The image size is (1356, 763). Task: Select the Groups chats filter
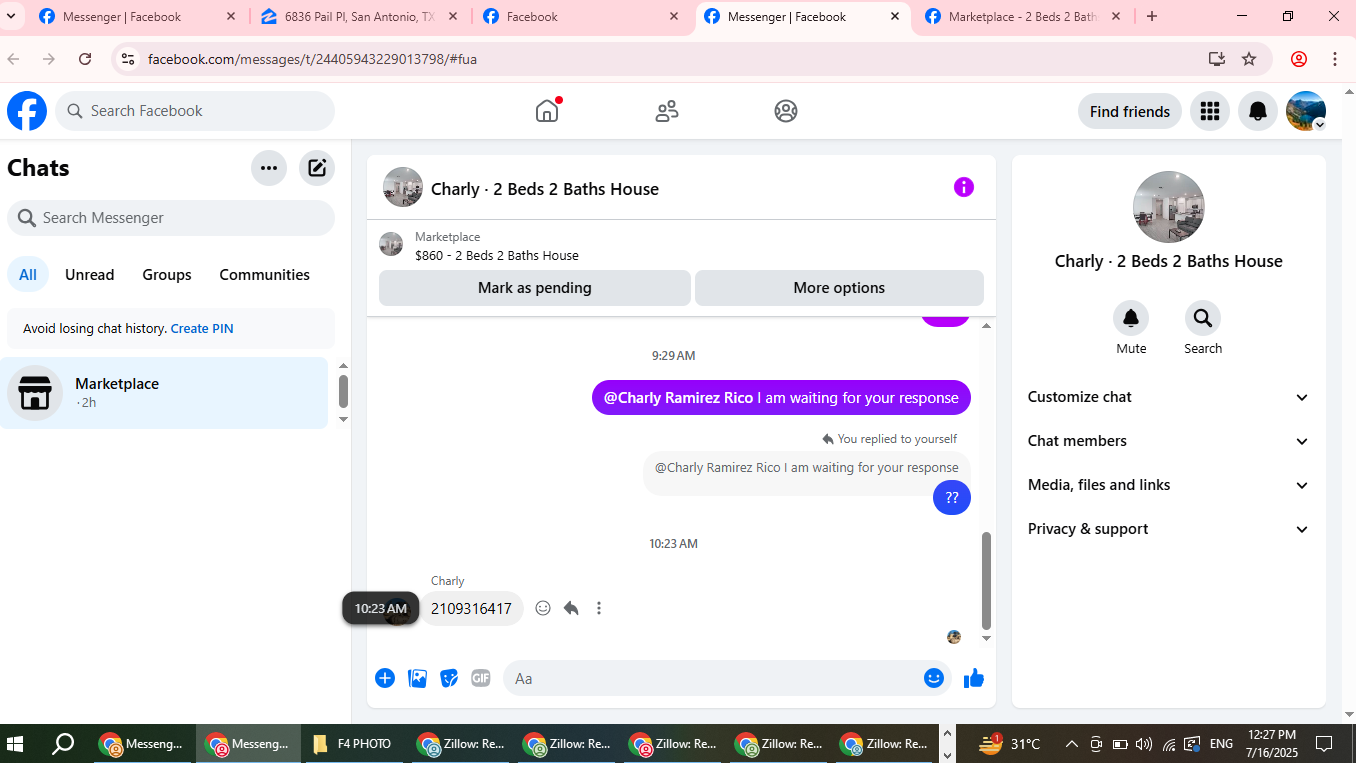click(167, 275)
